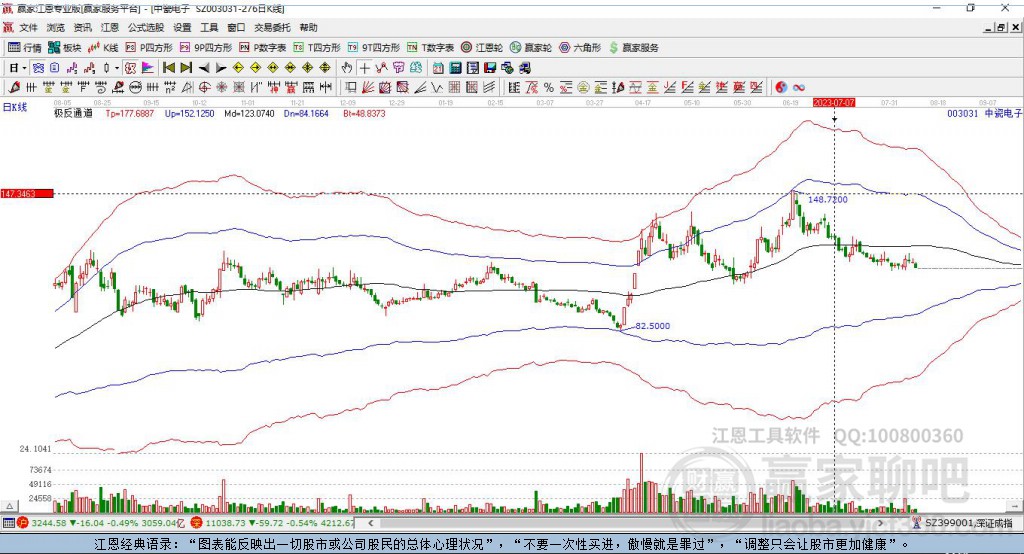The image size is (1024, 554).
Task: Click the Tp=177.6887 indicator value
Action: coord(130,113)
